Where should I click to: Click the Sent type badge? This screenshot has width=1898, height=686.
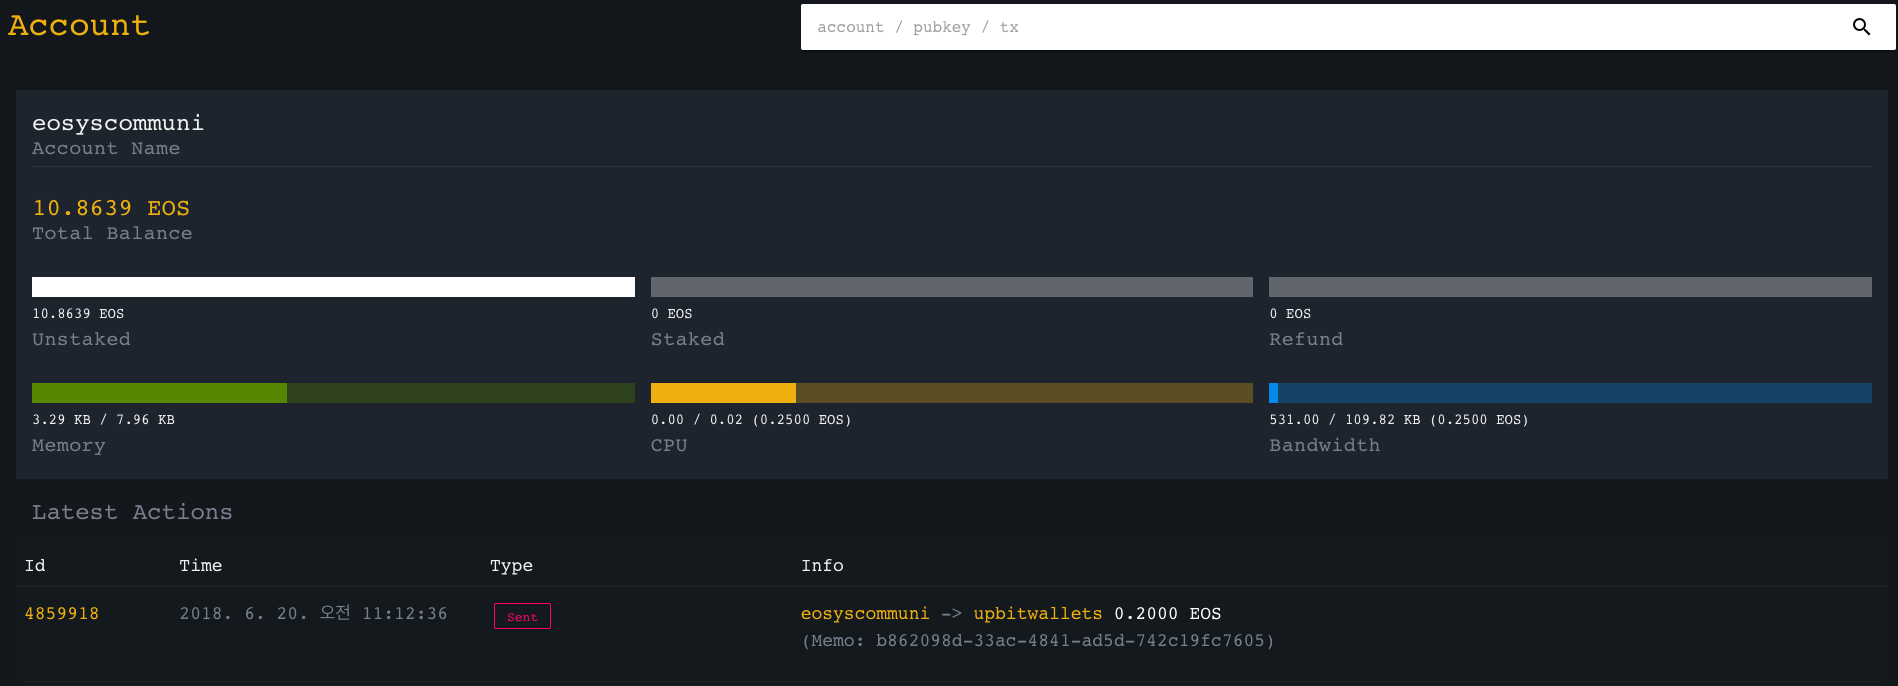(522, 616)
